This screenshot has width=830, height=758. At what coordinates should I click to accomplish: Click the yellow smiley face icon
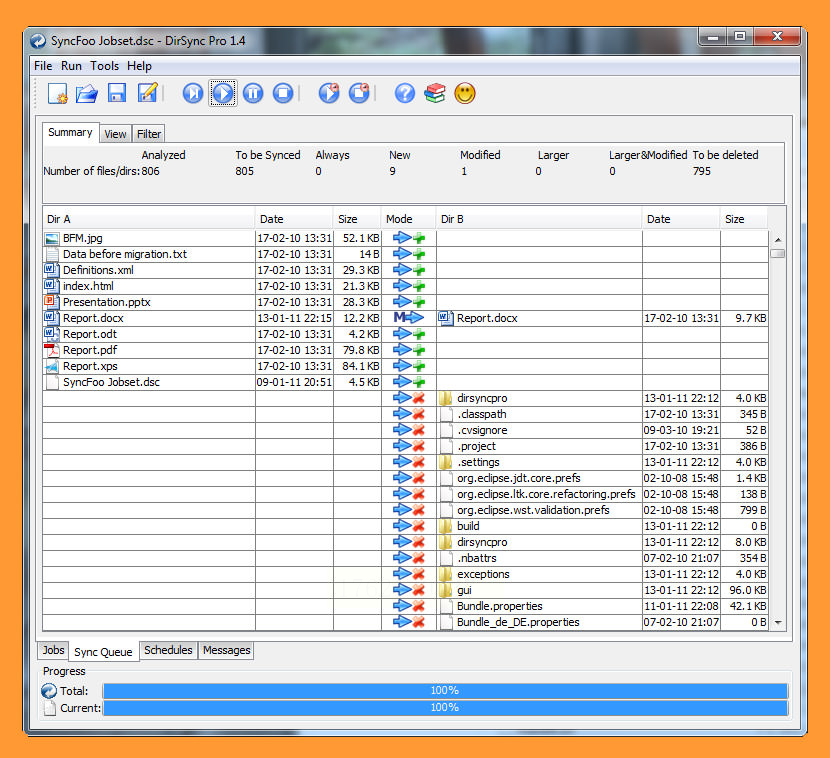click(x=464, y=94)
